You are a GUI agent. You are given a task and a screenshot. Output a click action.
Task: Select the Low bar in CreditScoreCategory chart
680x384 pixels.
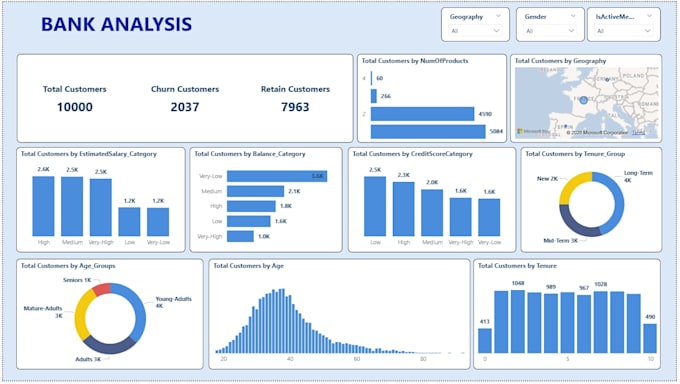(375, 206)
